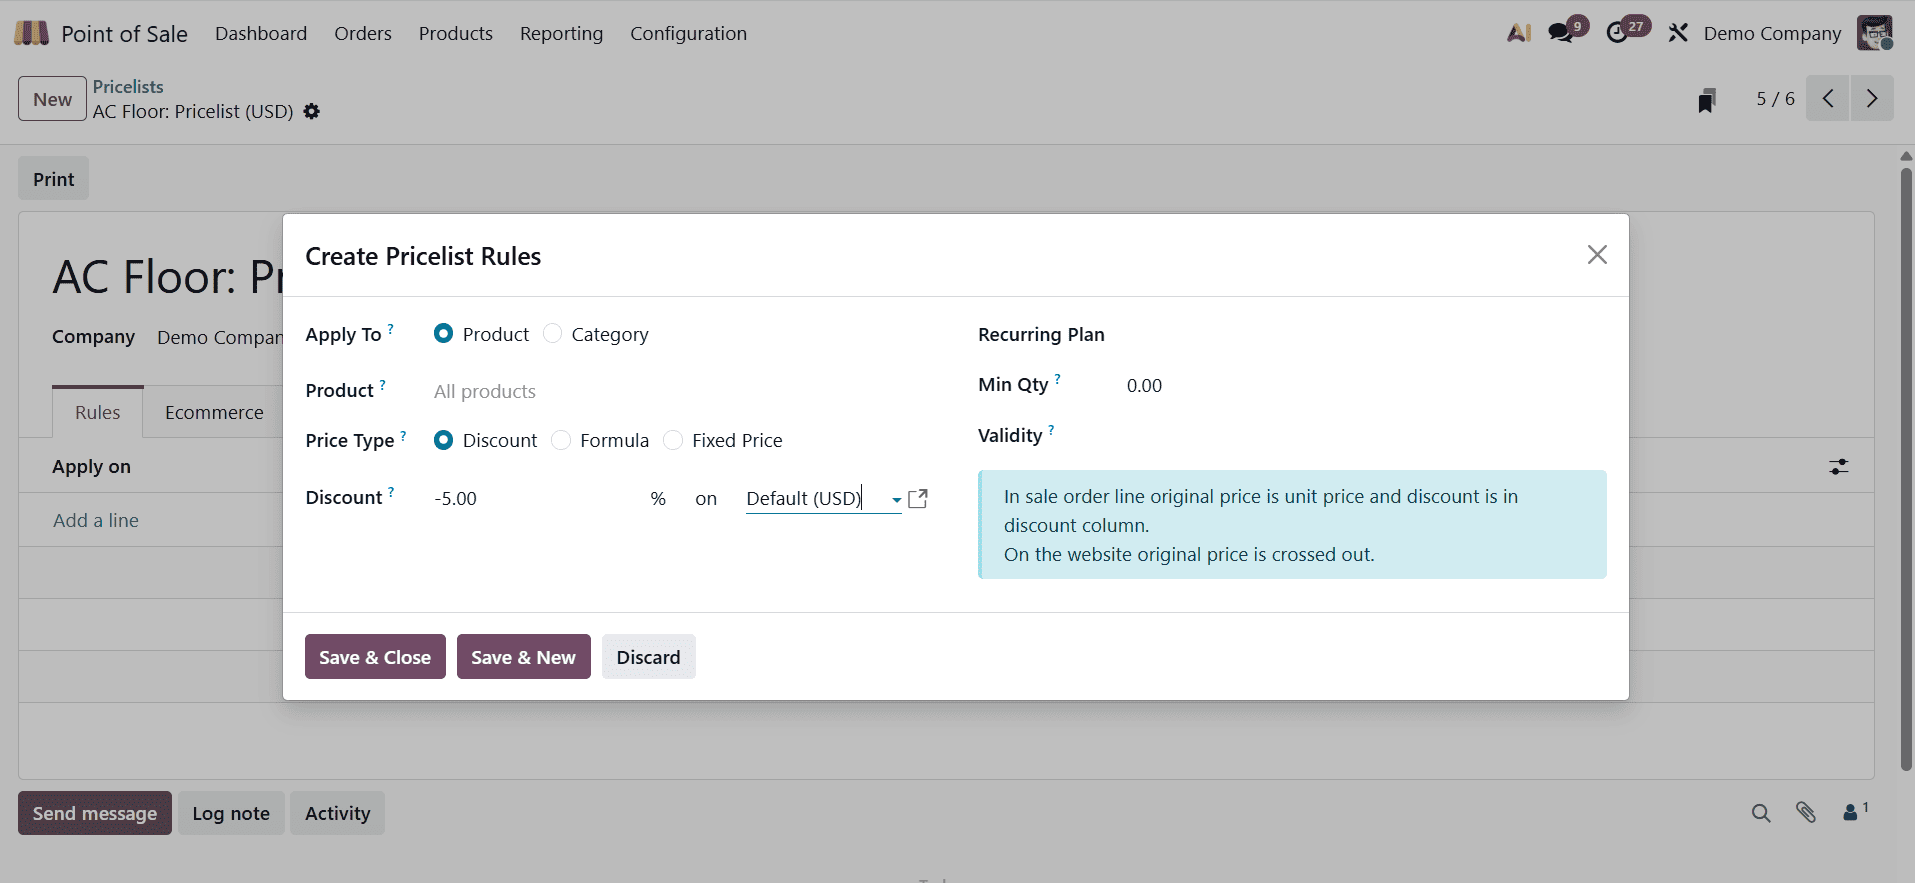Open the Reporting menu
The image size is (1915, 883).
(x=562, y=33)
